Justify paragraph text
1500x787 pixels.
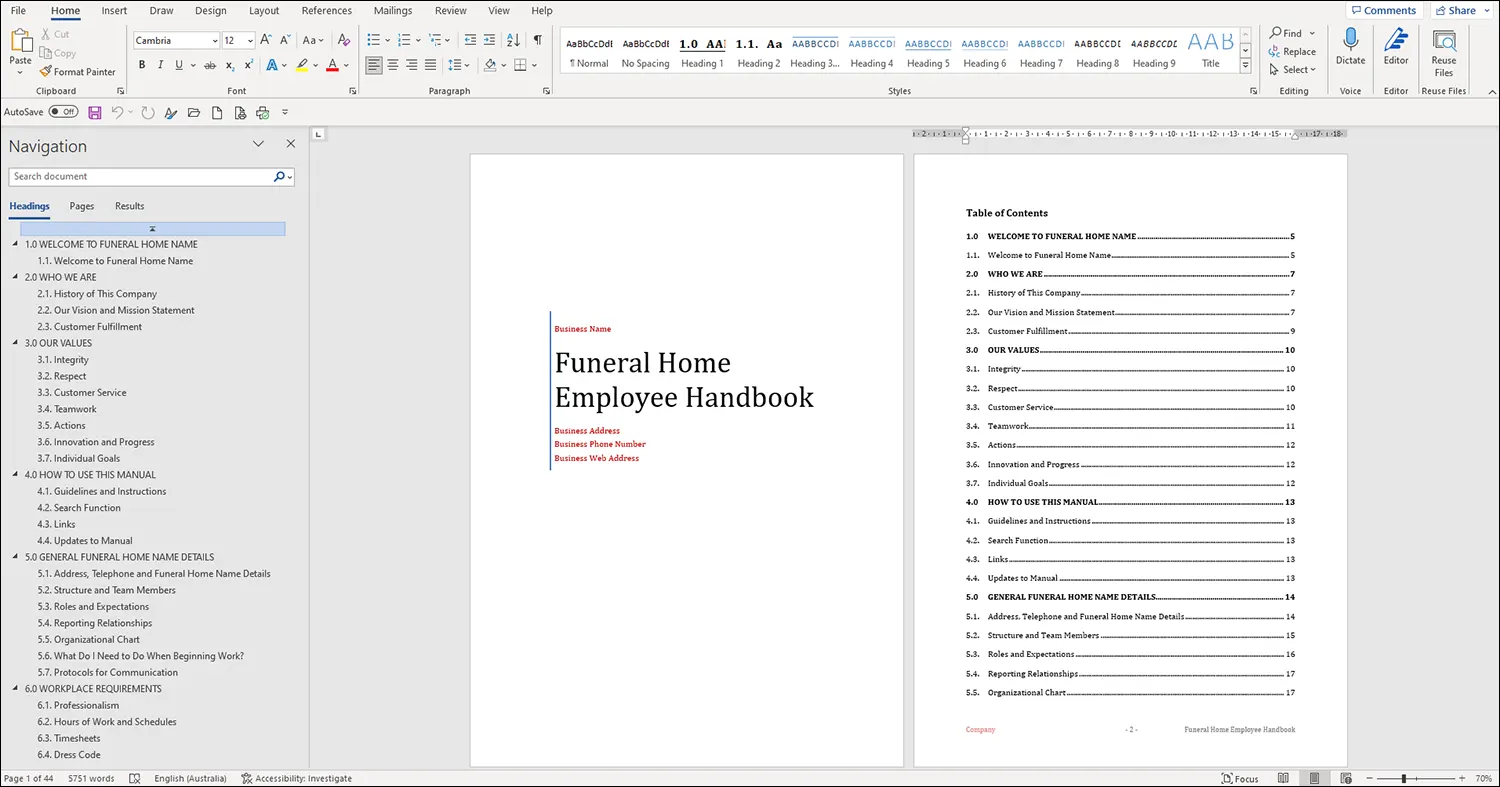430,65
